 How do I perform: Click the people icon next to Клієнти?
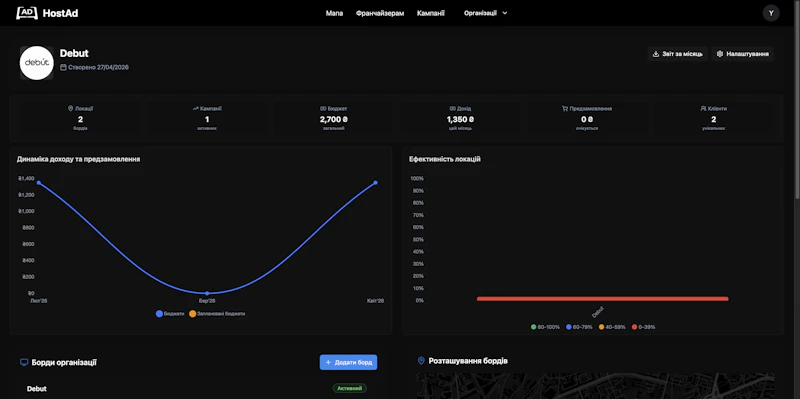[x=703, y=109]
